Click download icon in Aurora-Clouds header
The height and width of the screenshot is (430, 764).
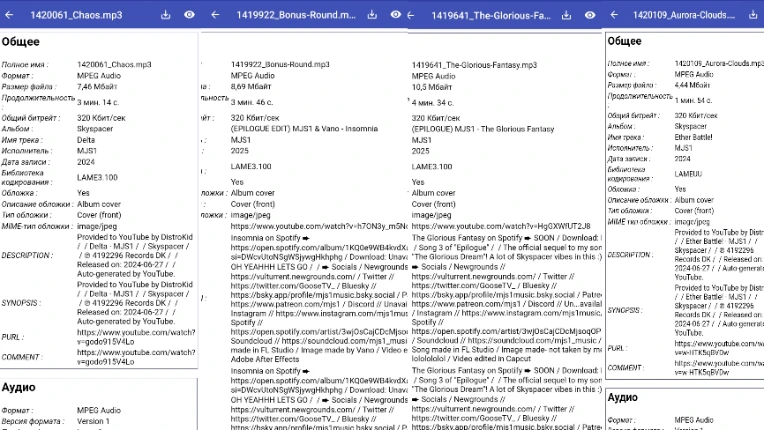[753, 15]
